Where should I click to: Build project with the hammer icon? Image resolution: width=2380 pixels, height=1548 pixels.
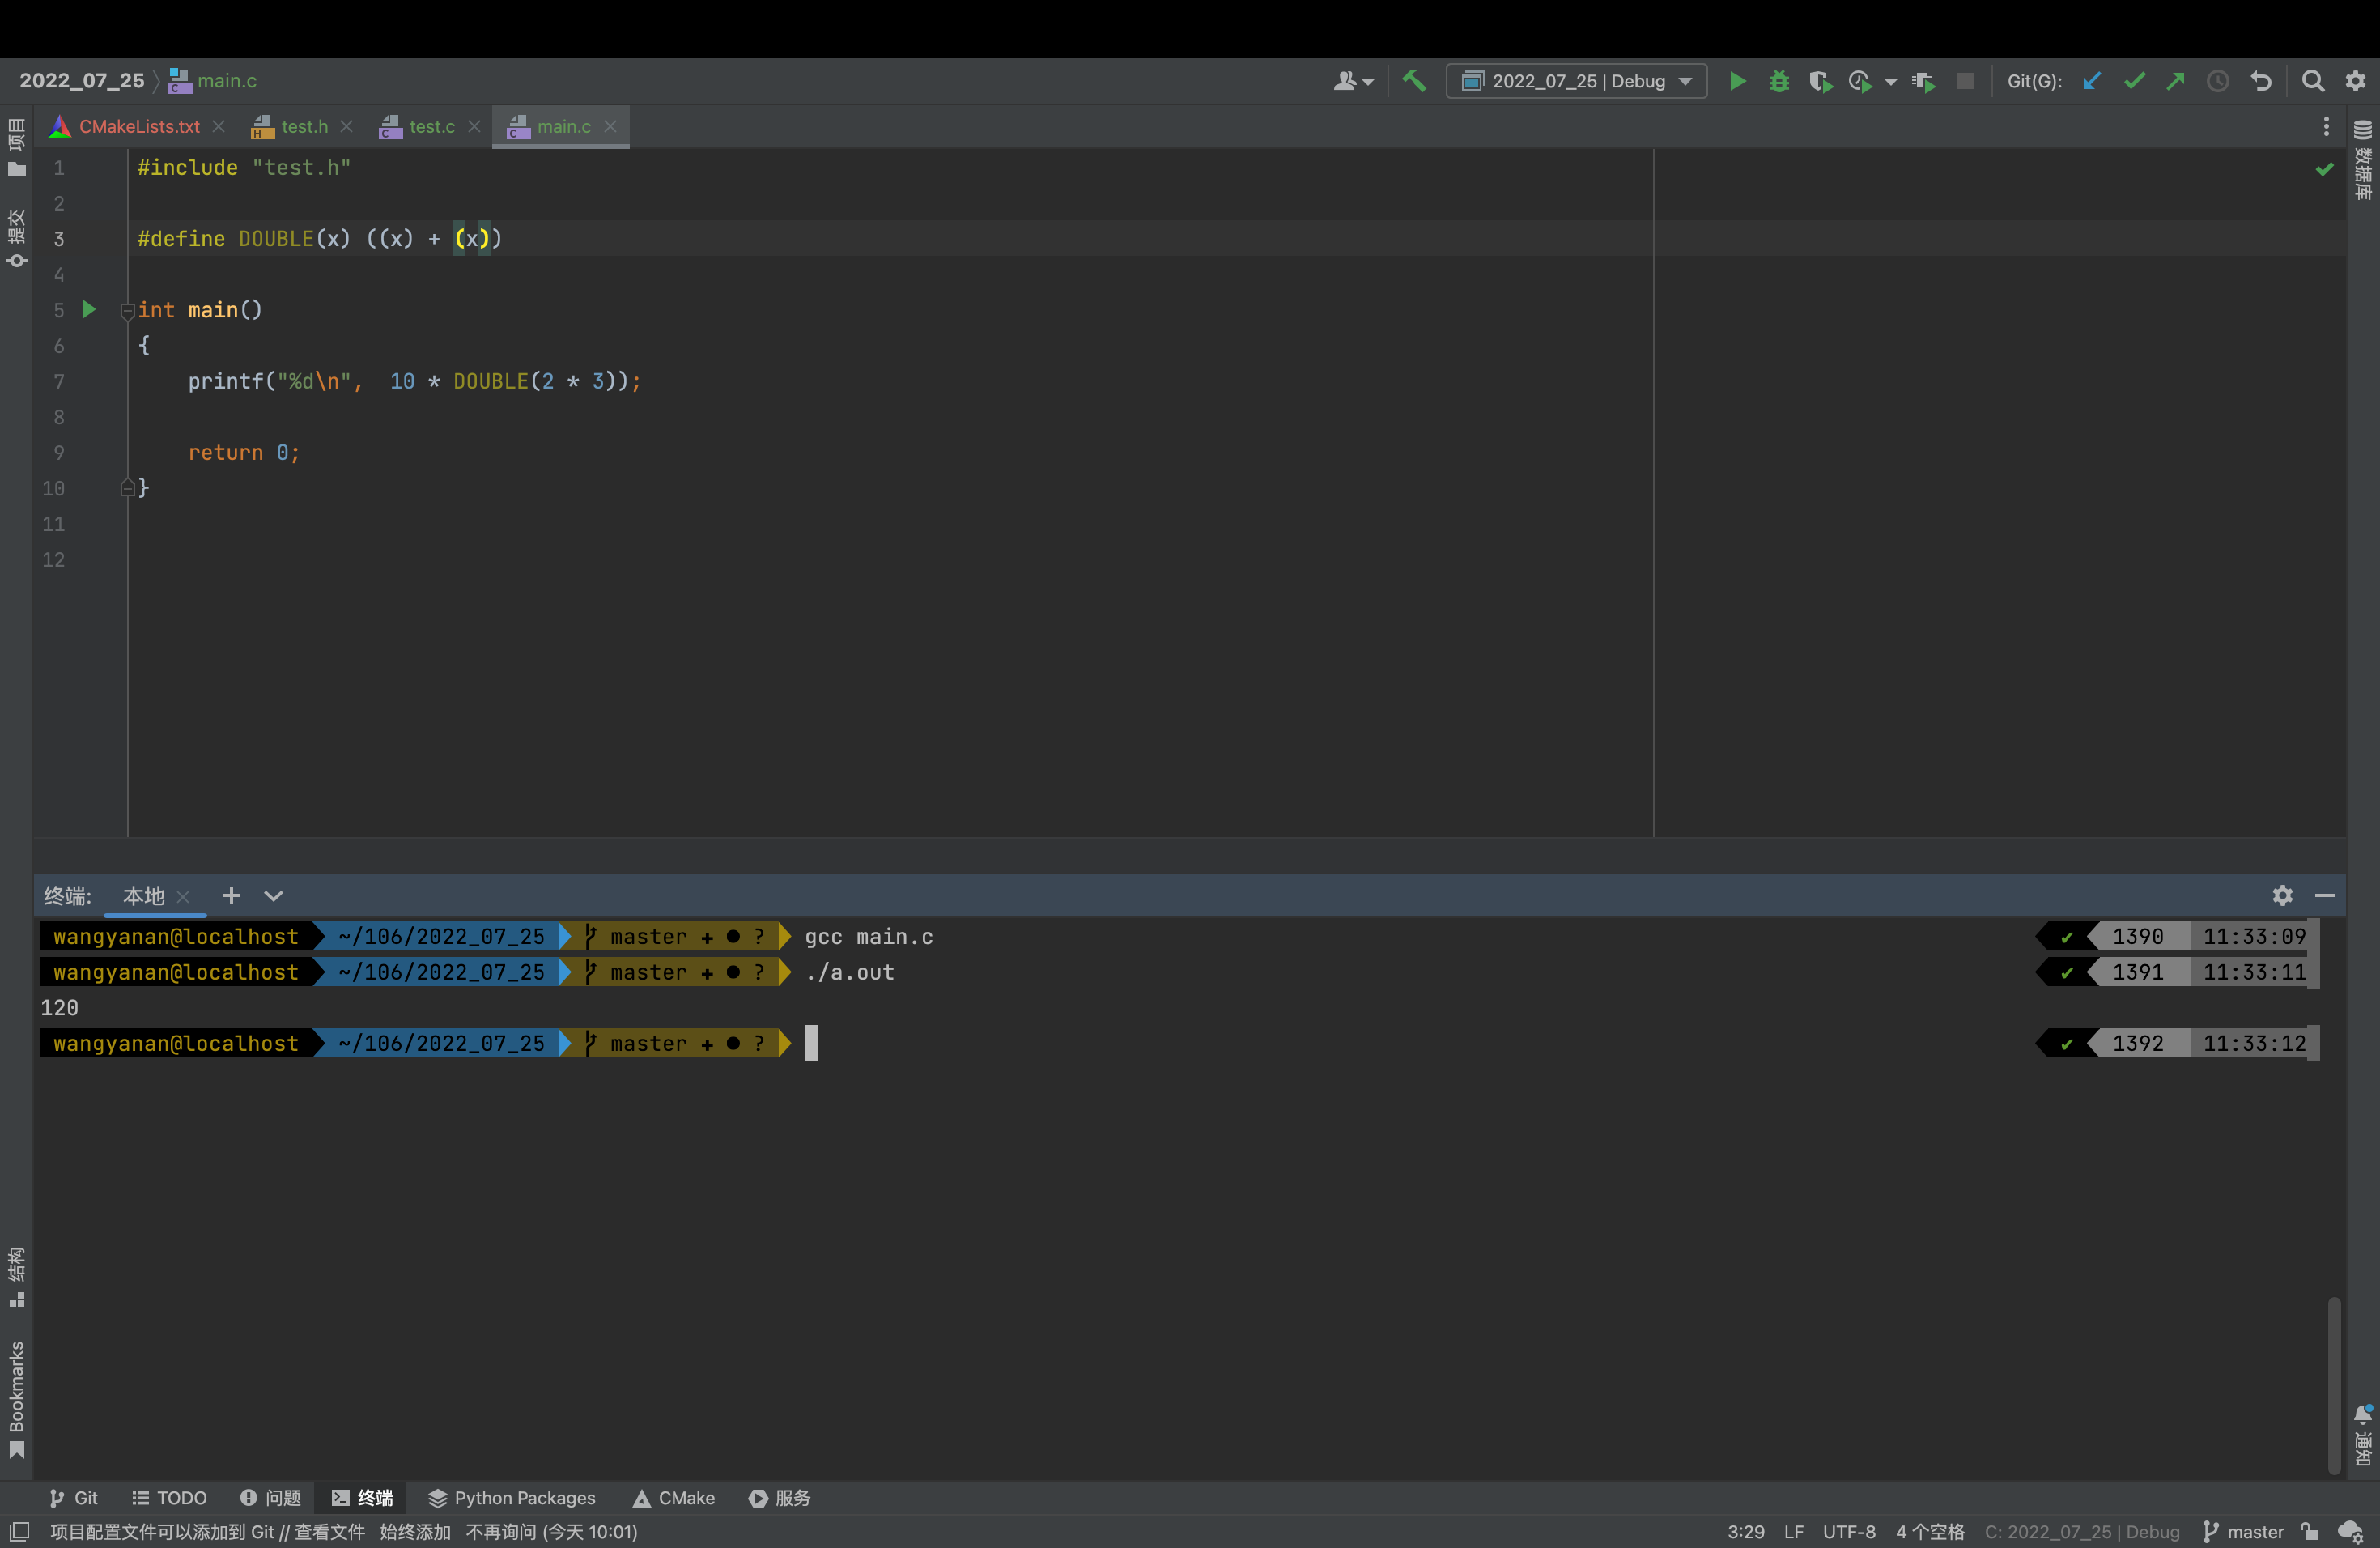[x=1414, y=80]
